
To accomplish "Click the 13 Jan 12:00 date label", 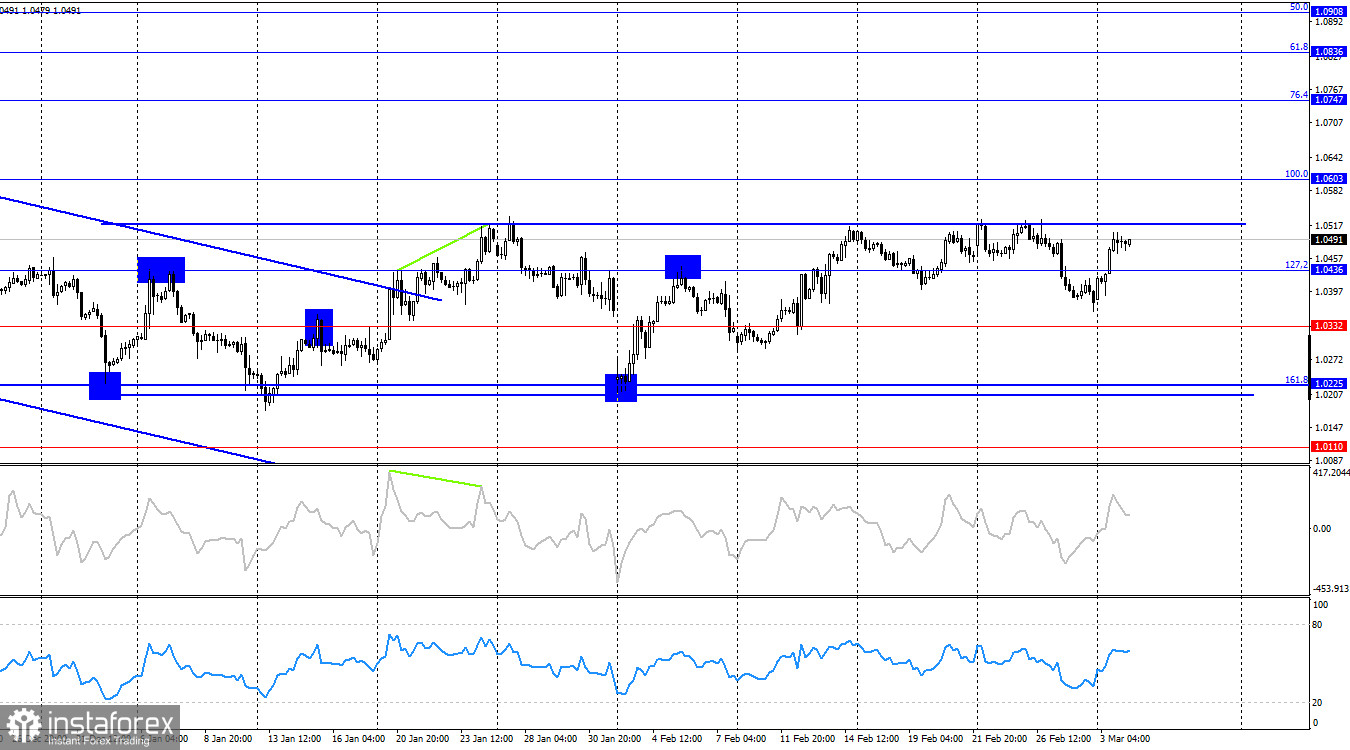I will point(294,740).
